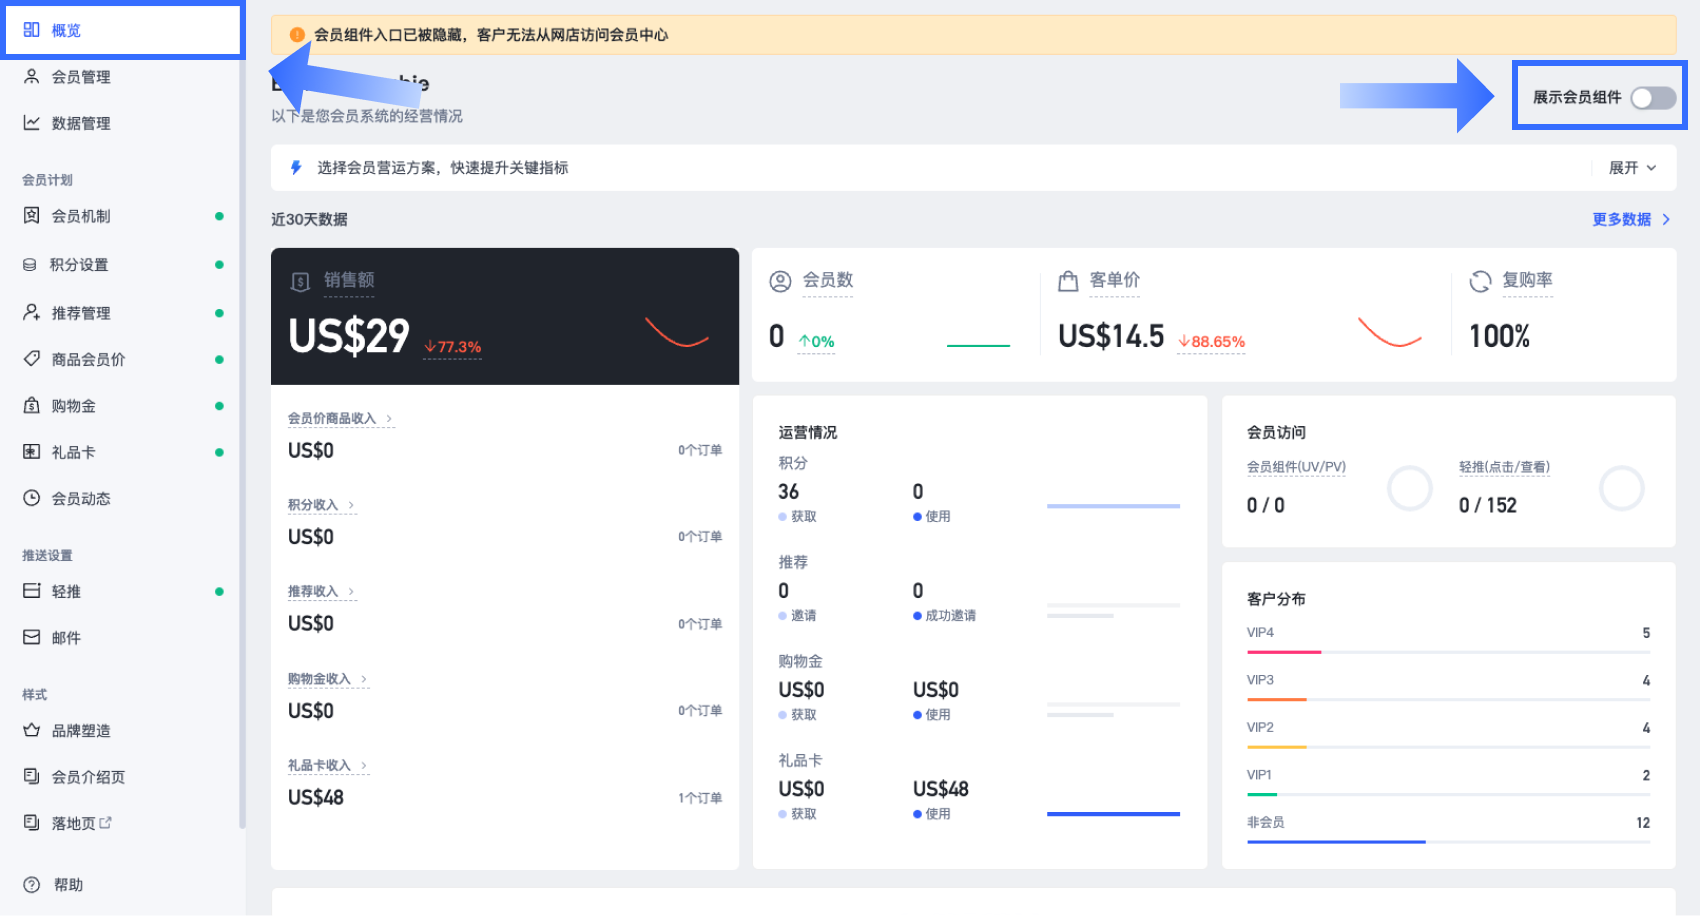Click the orange warning icon in banner
The height and width of the screenshot is (916, 1700).
(x=297, y=34)
